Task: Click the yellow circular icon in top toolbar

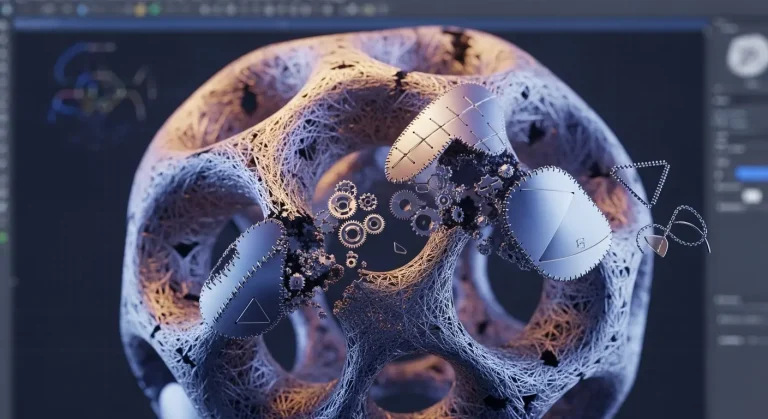Action: click(x=140, y=9)
